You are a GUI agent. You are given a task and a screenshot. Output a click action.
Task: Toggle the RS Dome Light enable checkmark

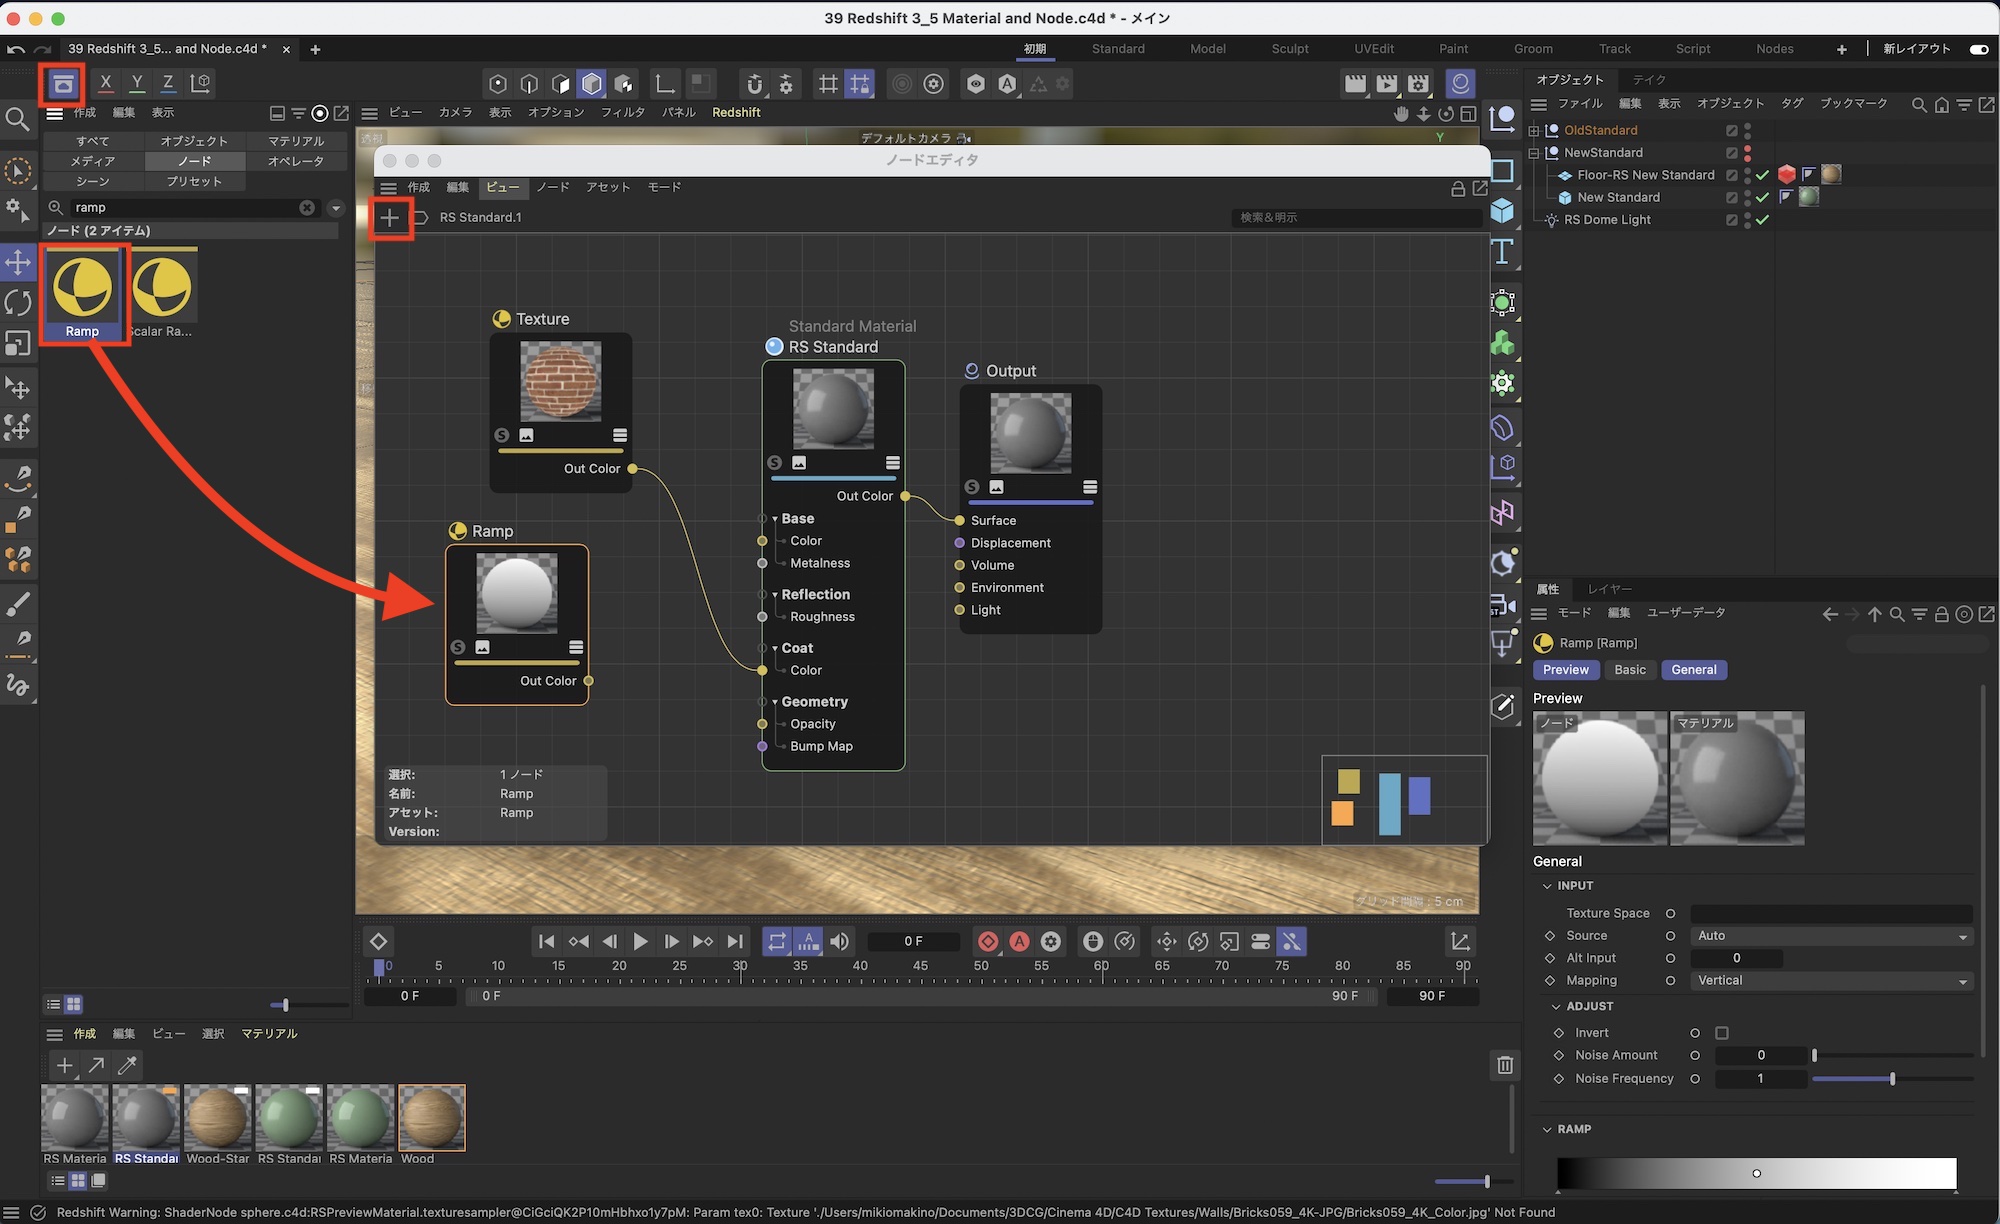tap(1763, 220)
